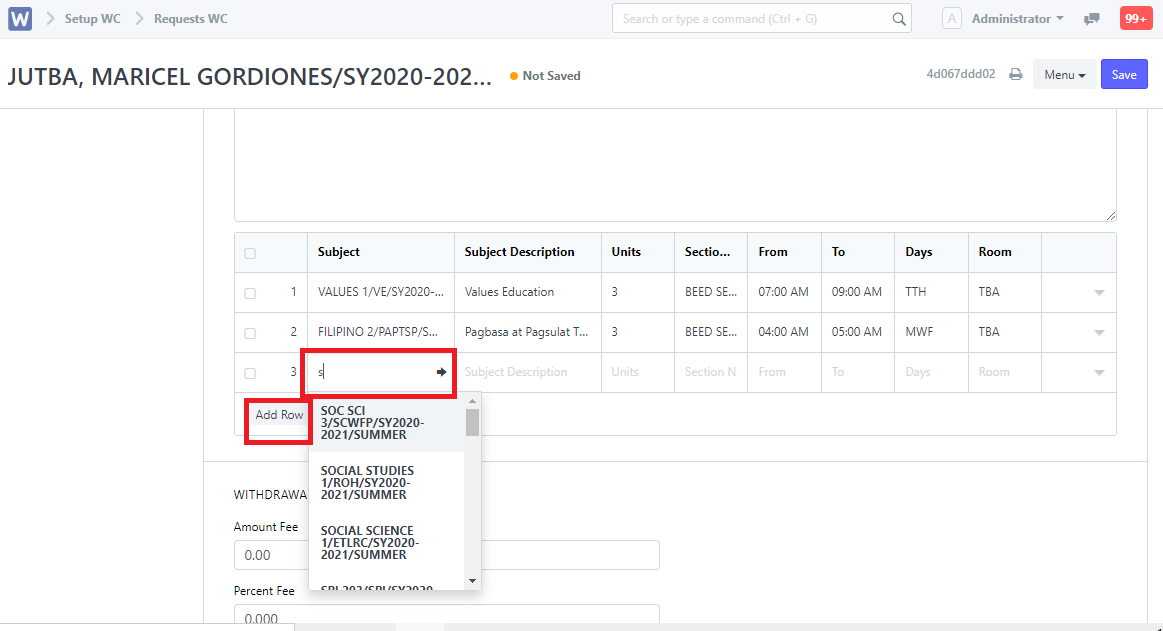The image size is (1163, 631).
Task: Click the suggestion list scrollbar thumb
Action: [472, 422]
